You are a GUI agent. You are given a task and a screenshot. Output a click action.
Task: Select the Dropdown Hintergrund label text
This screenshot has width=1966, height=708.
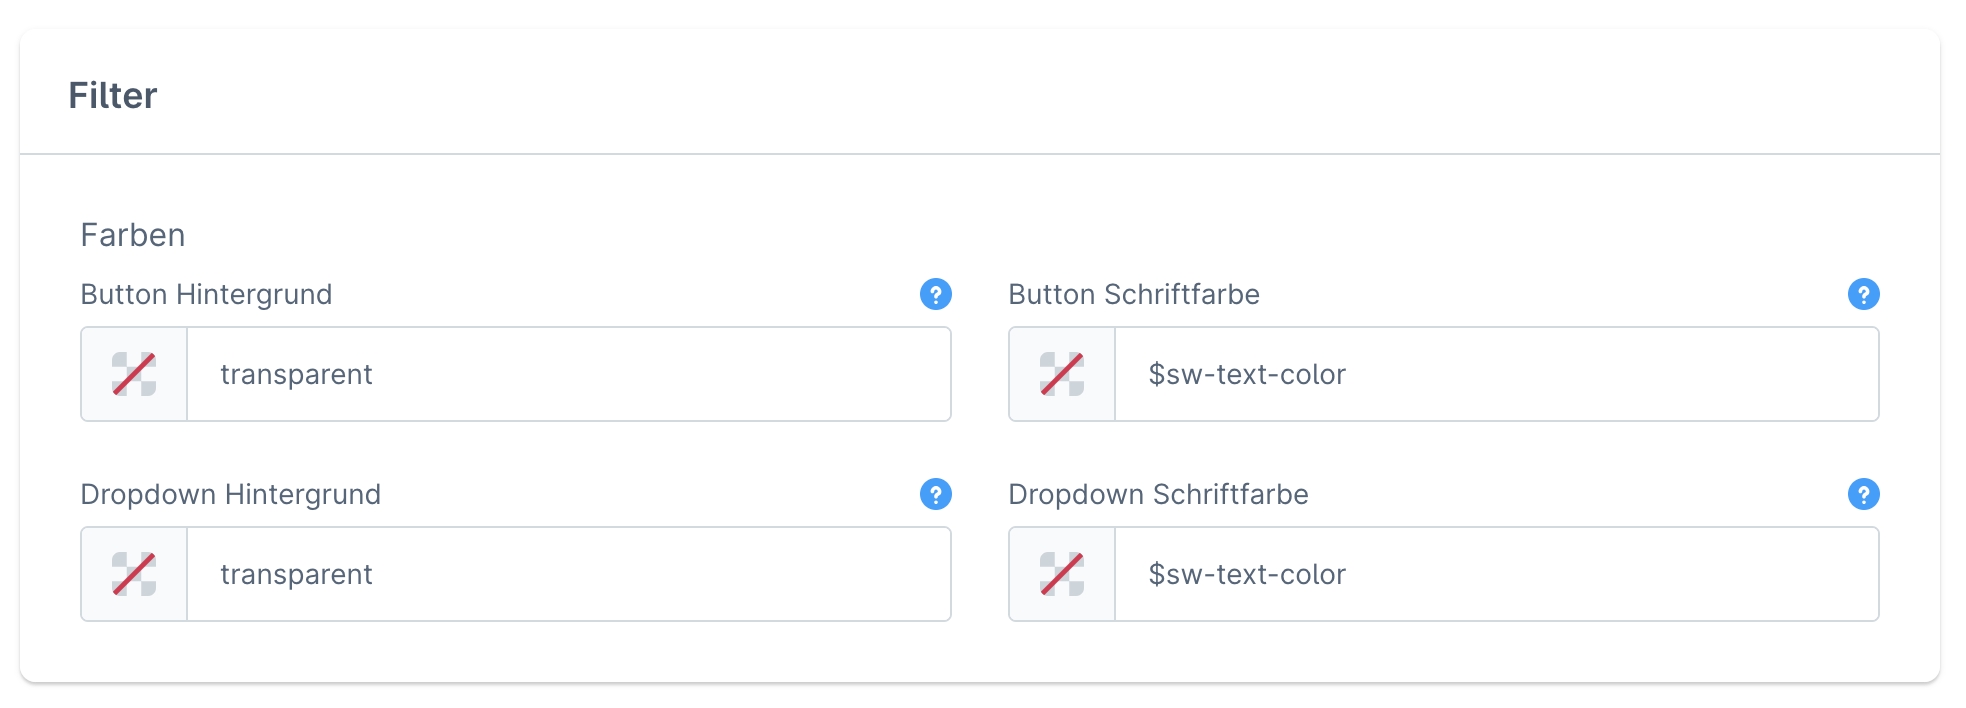(230, 495)
